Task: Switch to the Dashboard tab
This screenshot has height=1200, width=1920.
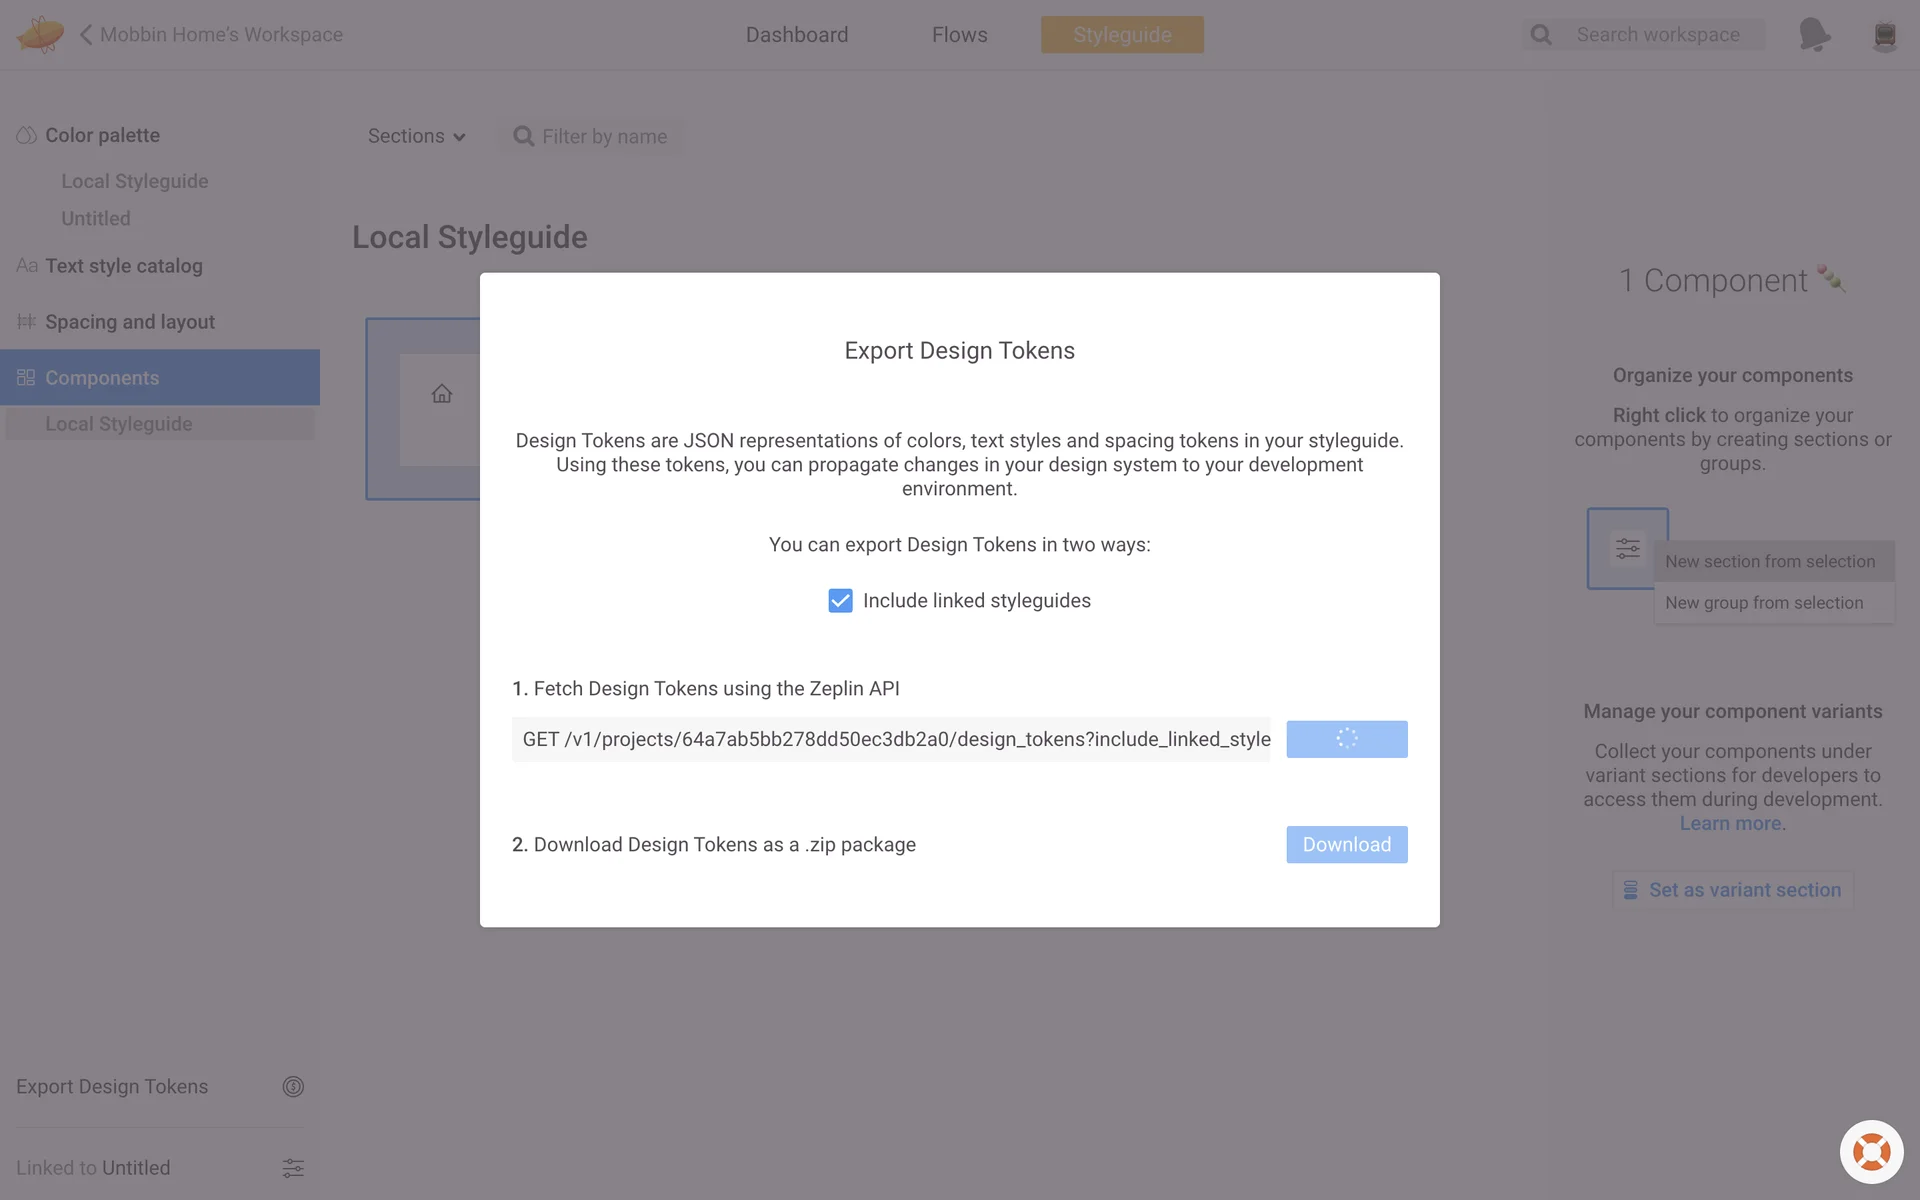Action: pyautogui.click(x=797, y=35)
